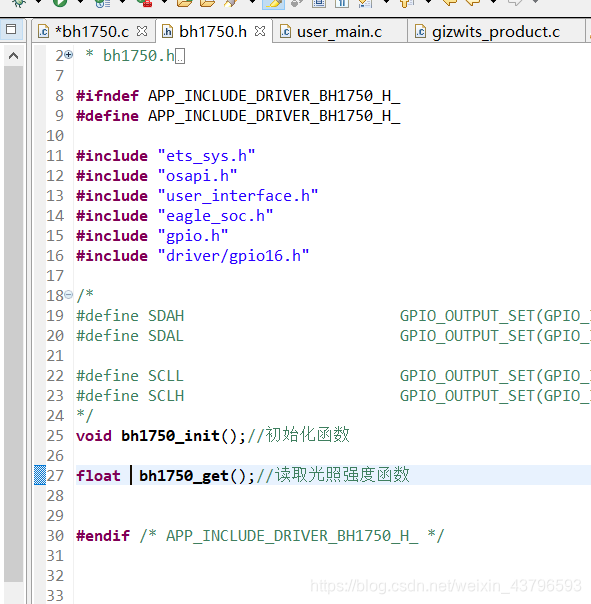This screenshot has width=591, height=604.
Task: Select the bh1750.h editor tab
Action: coord(213,32)
